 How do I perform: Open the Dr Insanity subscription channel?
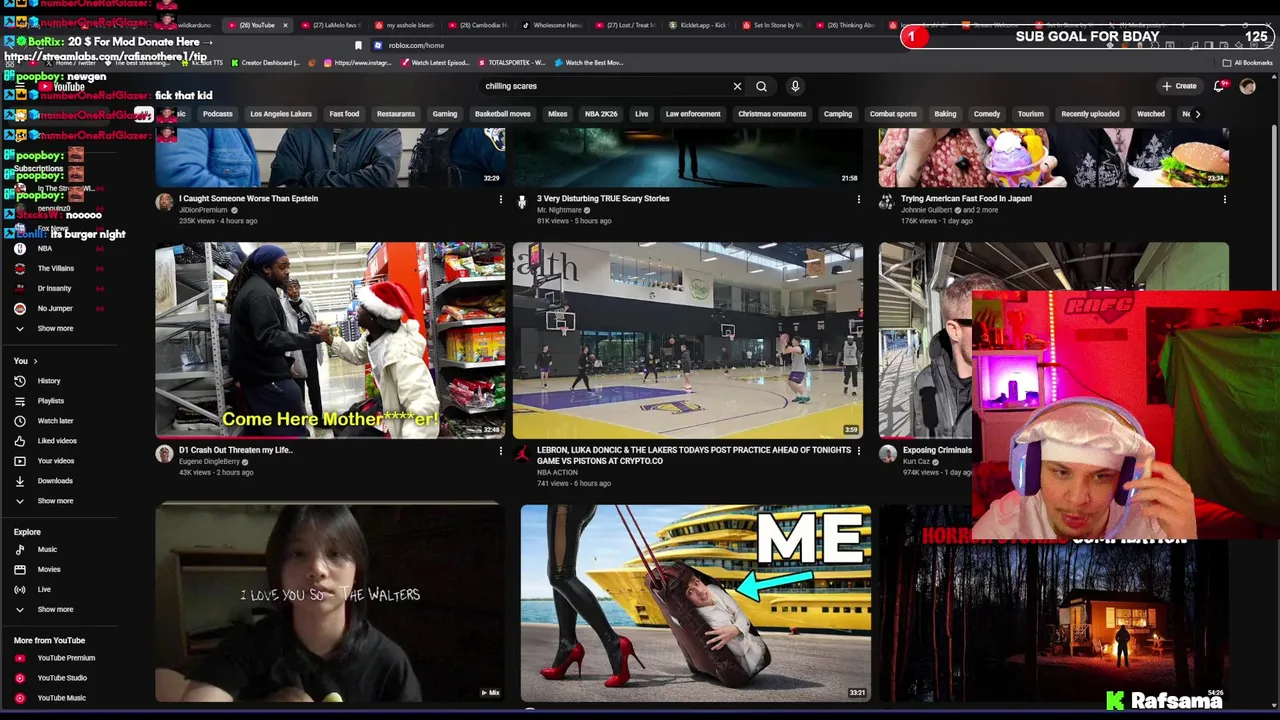[x=55, y=288]
